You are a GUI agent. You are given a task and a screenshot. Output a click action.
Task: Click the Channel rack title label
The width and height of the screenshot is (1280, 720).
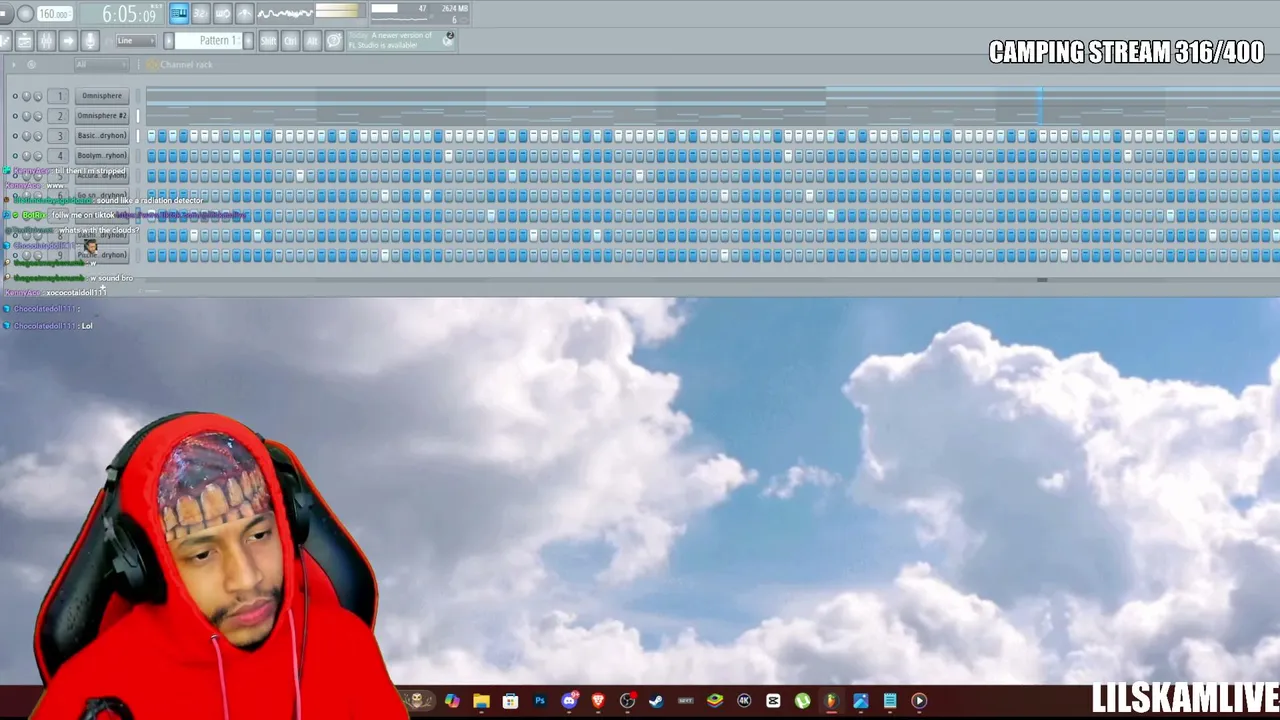186,65
